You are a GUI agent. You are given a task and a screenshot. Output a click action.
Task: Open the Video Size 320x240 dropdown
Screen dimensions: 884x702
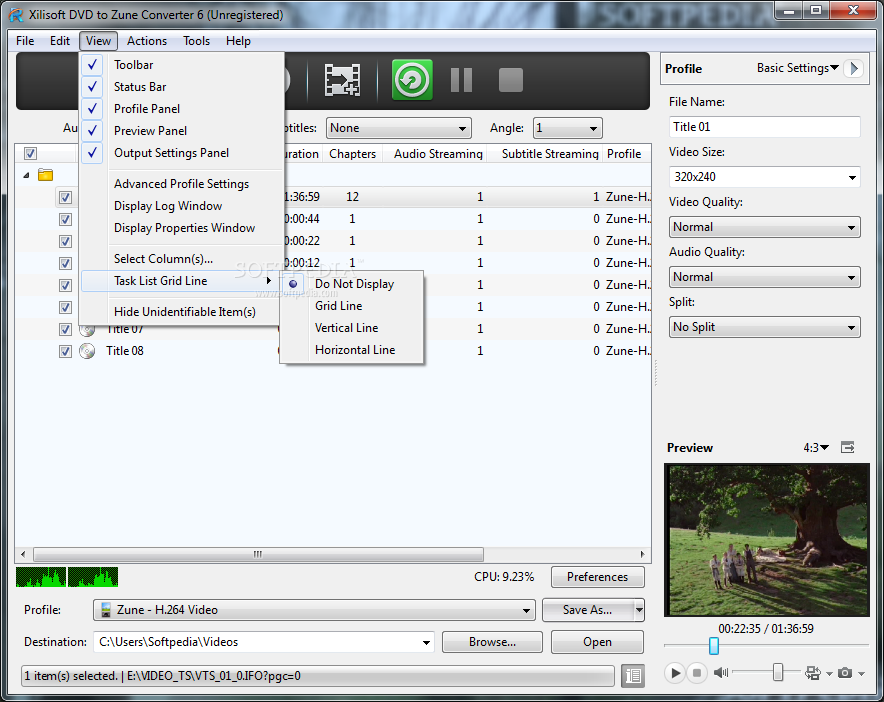764,177
